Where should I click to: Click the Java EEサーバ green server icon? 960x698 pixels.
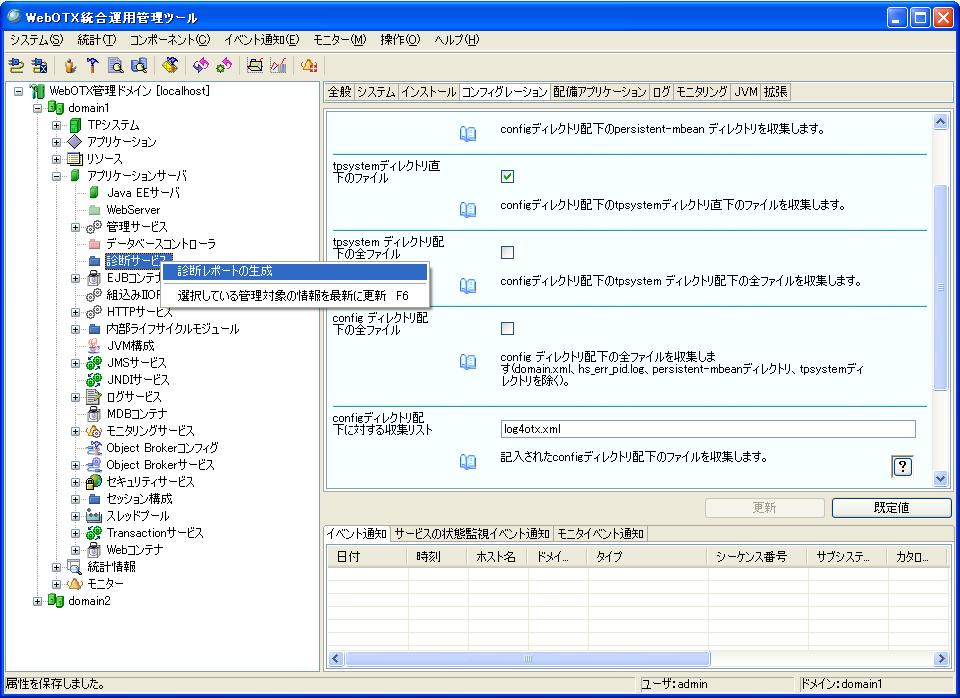(94, 193)
